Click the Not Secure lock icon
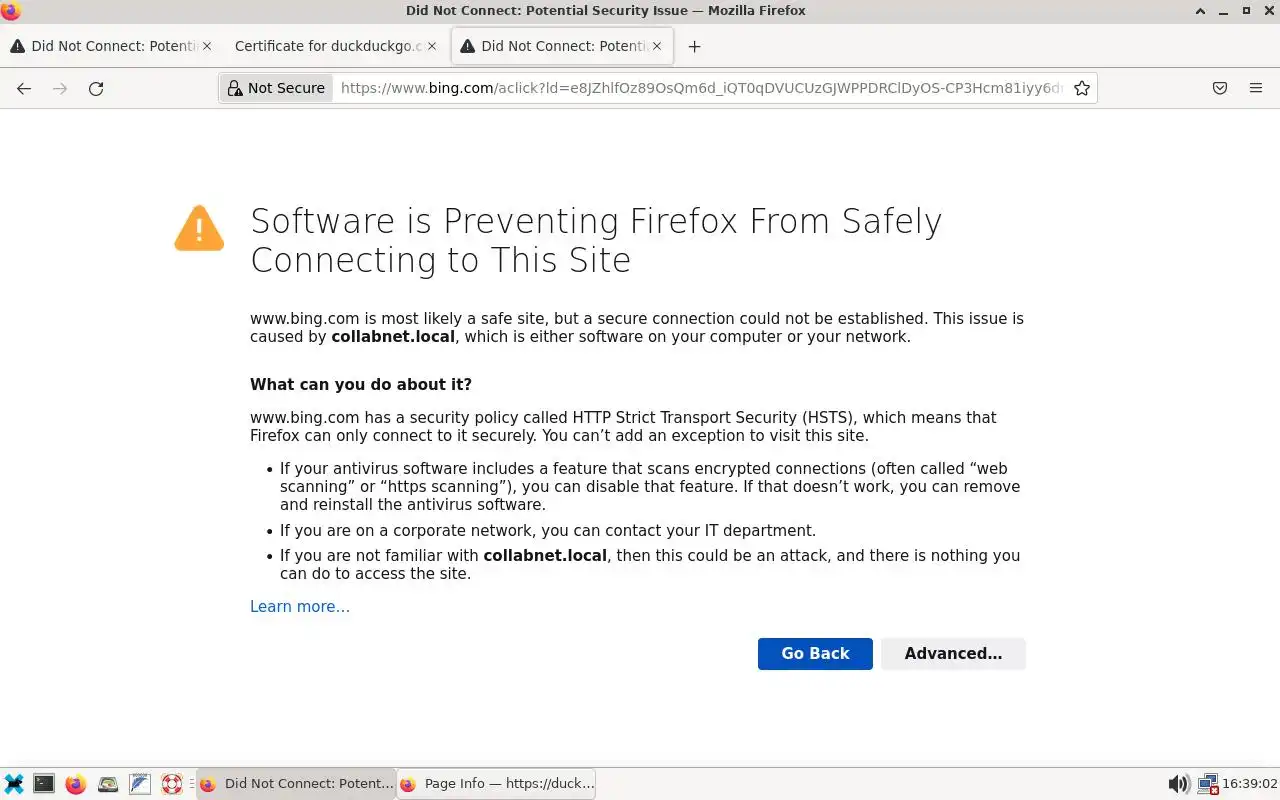Image resolution: width=1280 pixels, height=800 pixels. click(235, 88)
